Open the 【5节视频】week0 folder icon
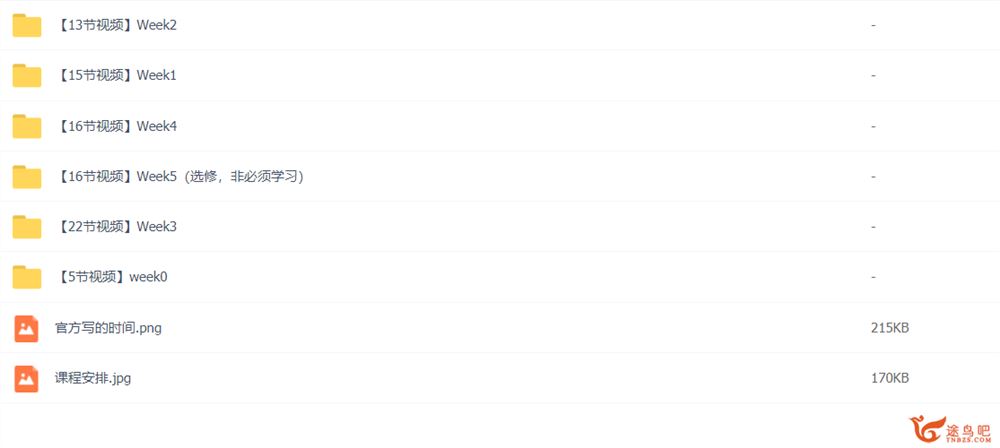Screen dimensions: 1000x448 pyautogui.click(x=27, y=278)
